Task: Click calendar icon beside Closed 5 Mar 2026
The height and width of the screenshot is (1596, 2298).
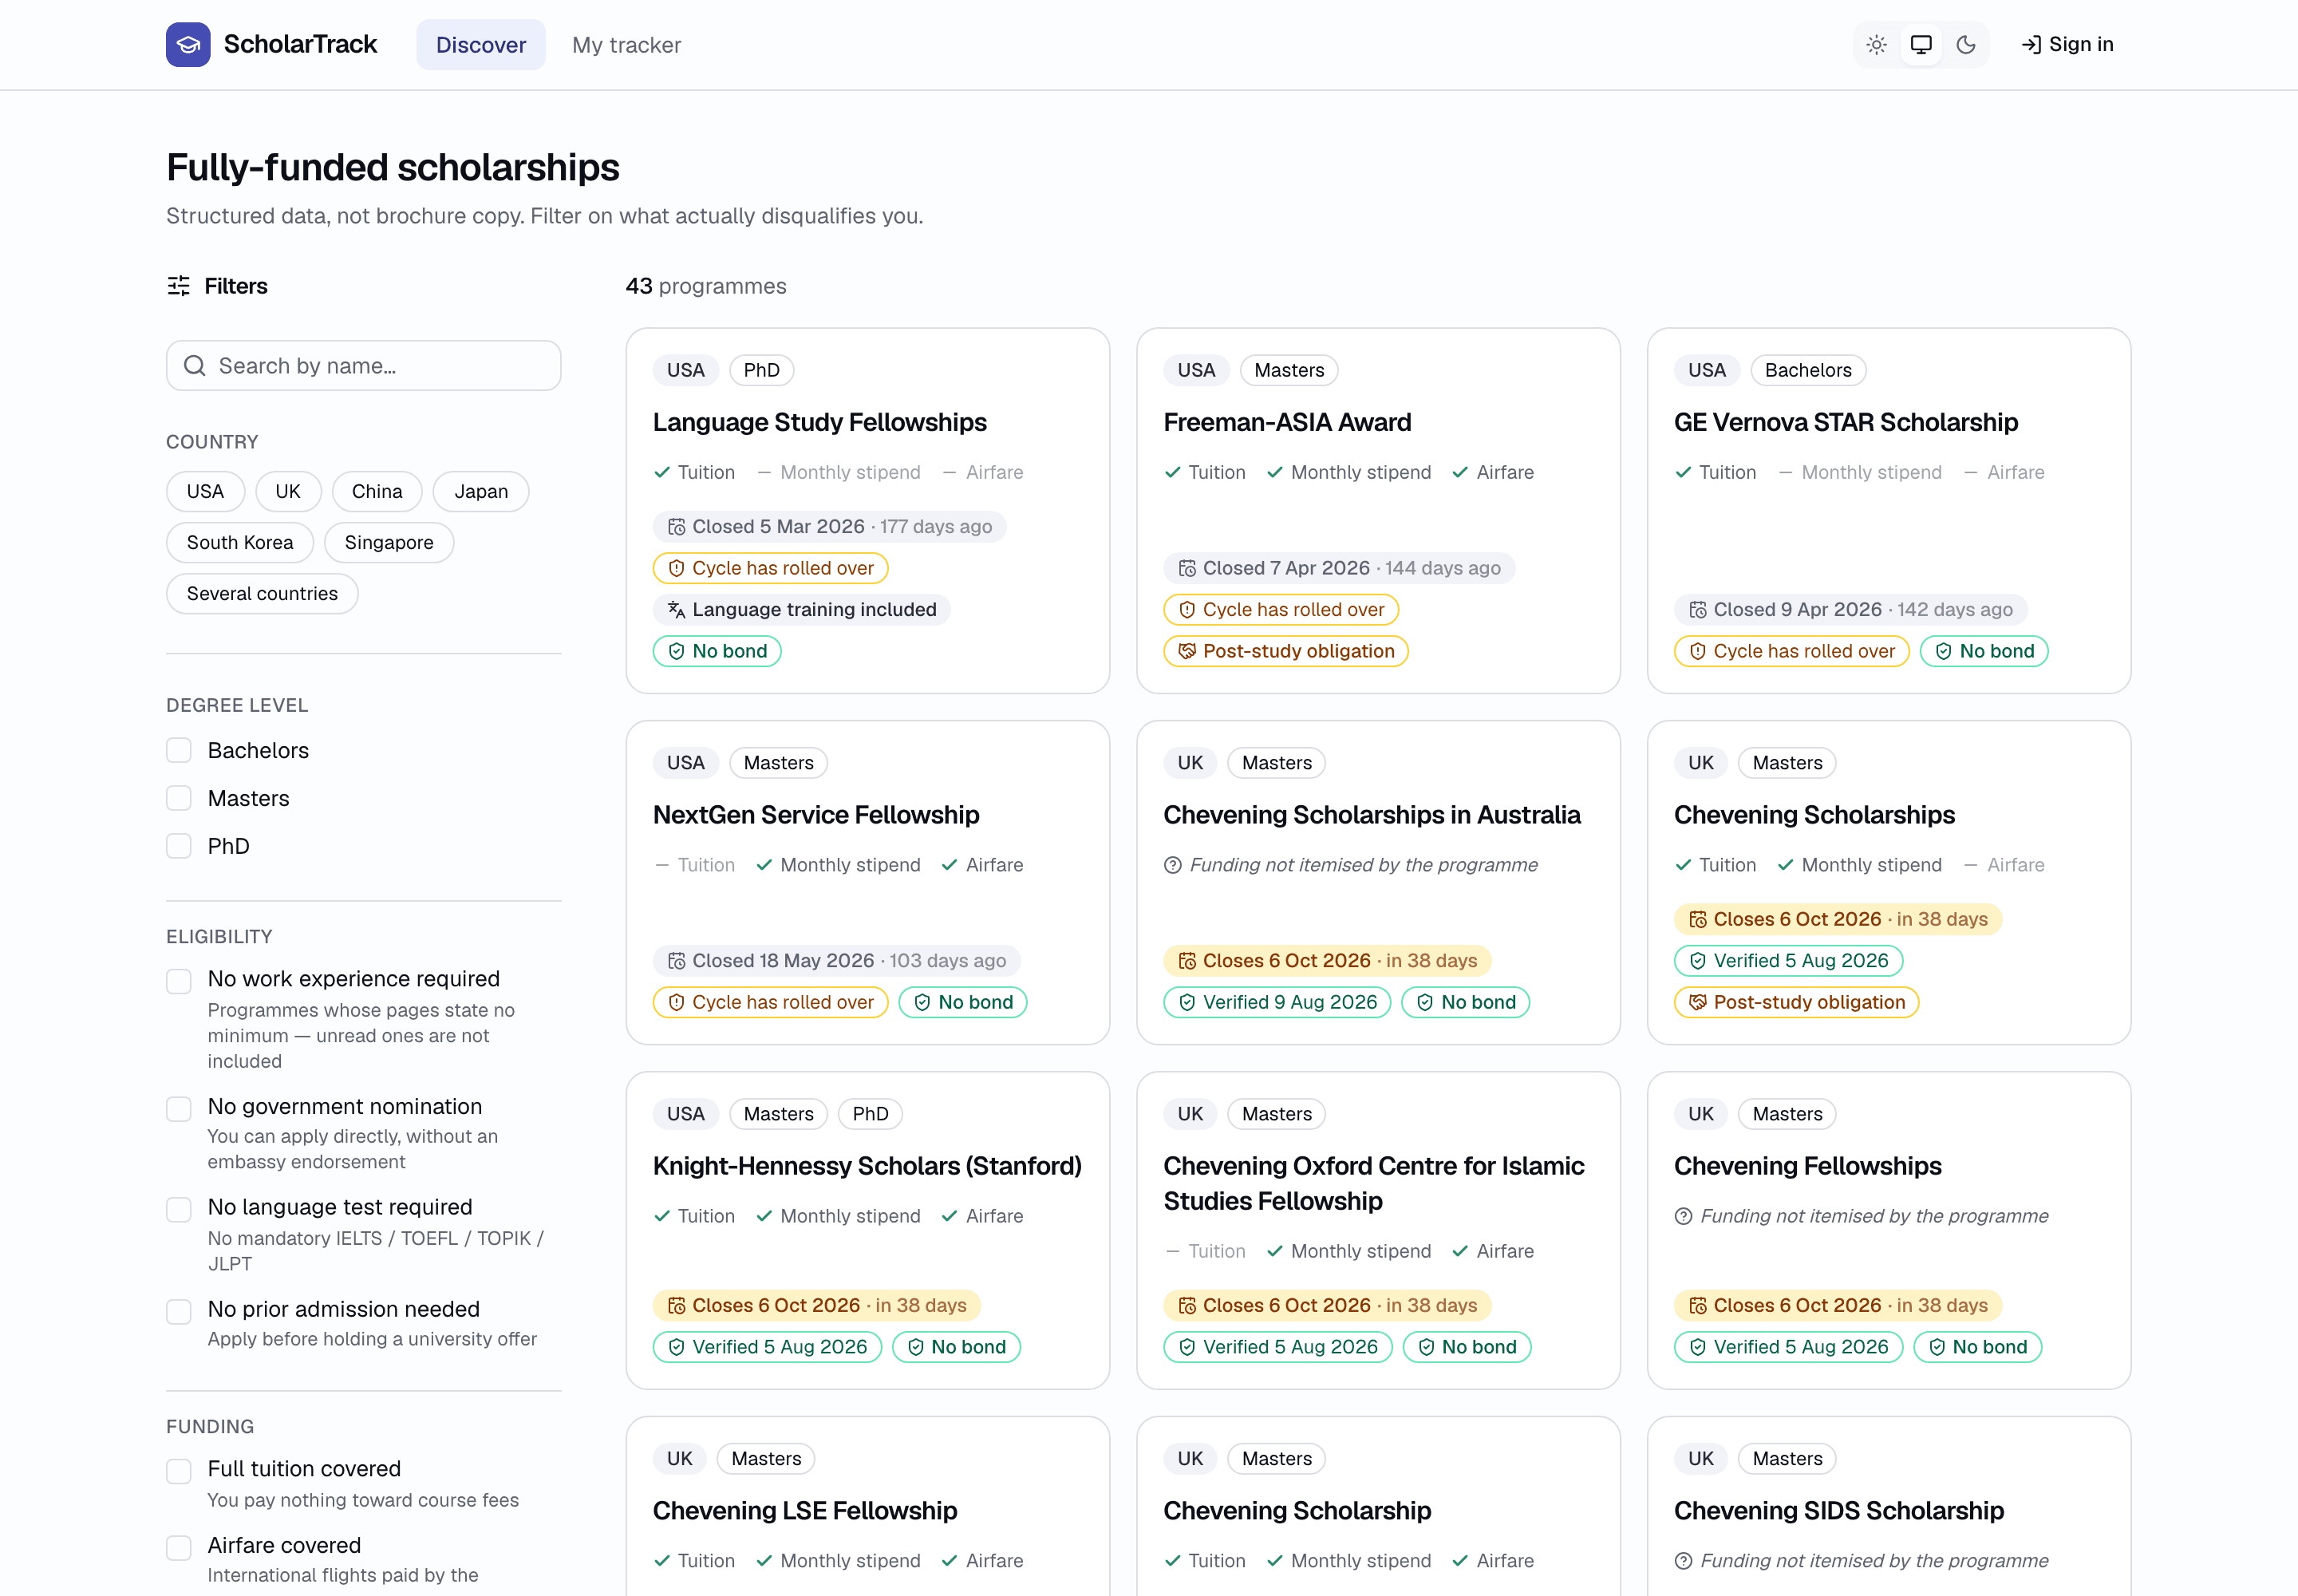Action: 677,527
